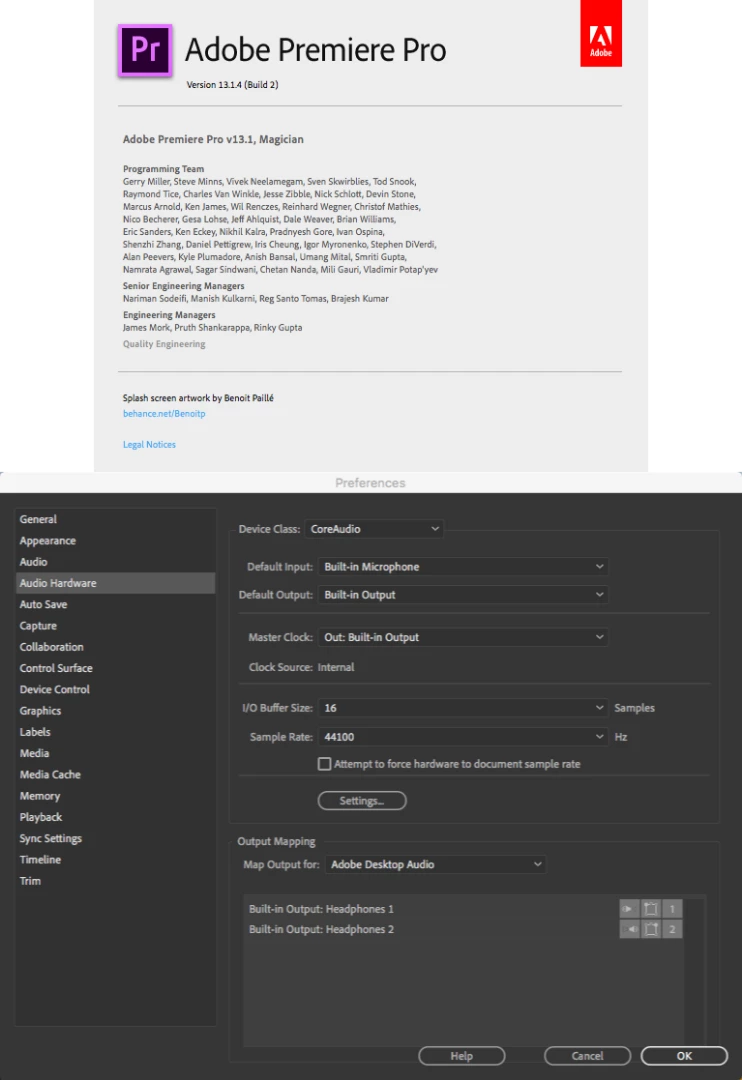
Task: Open Default Input dropdown (Built-in Microphone)
Action: 463,567
